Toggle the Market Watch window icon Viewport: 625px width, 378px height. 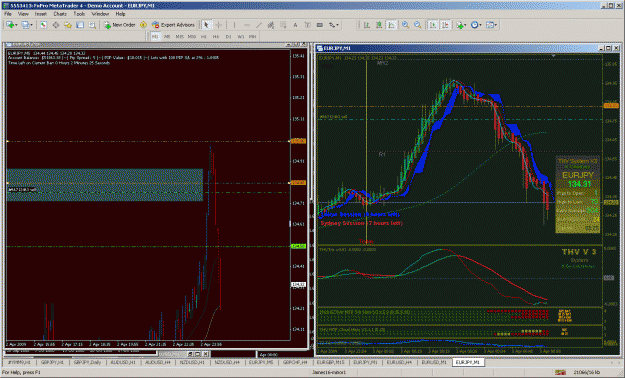point(43,25)
